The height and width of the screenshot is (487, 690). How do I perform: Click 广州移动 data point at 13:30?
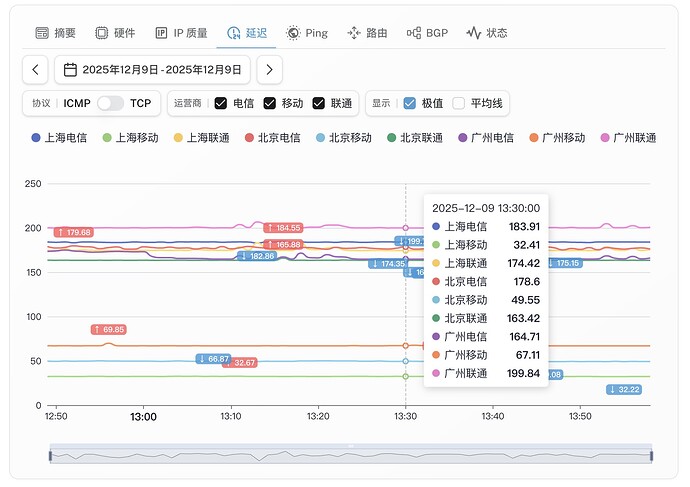pyautogui.click(x=406, y=346)
